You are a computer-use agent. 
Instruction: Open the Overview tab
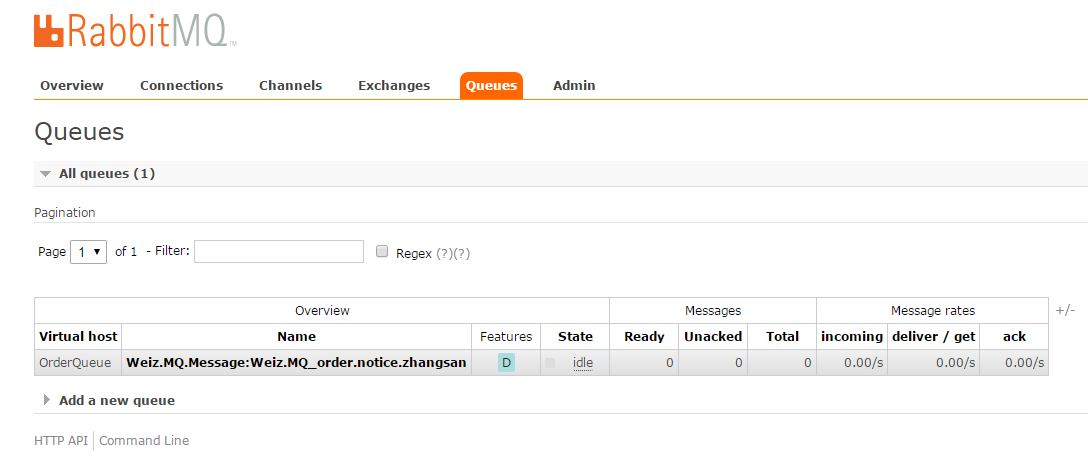[71, 85]
